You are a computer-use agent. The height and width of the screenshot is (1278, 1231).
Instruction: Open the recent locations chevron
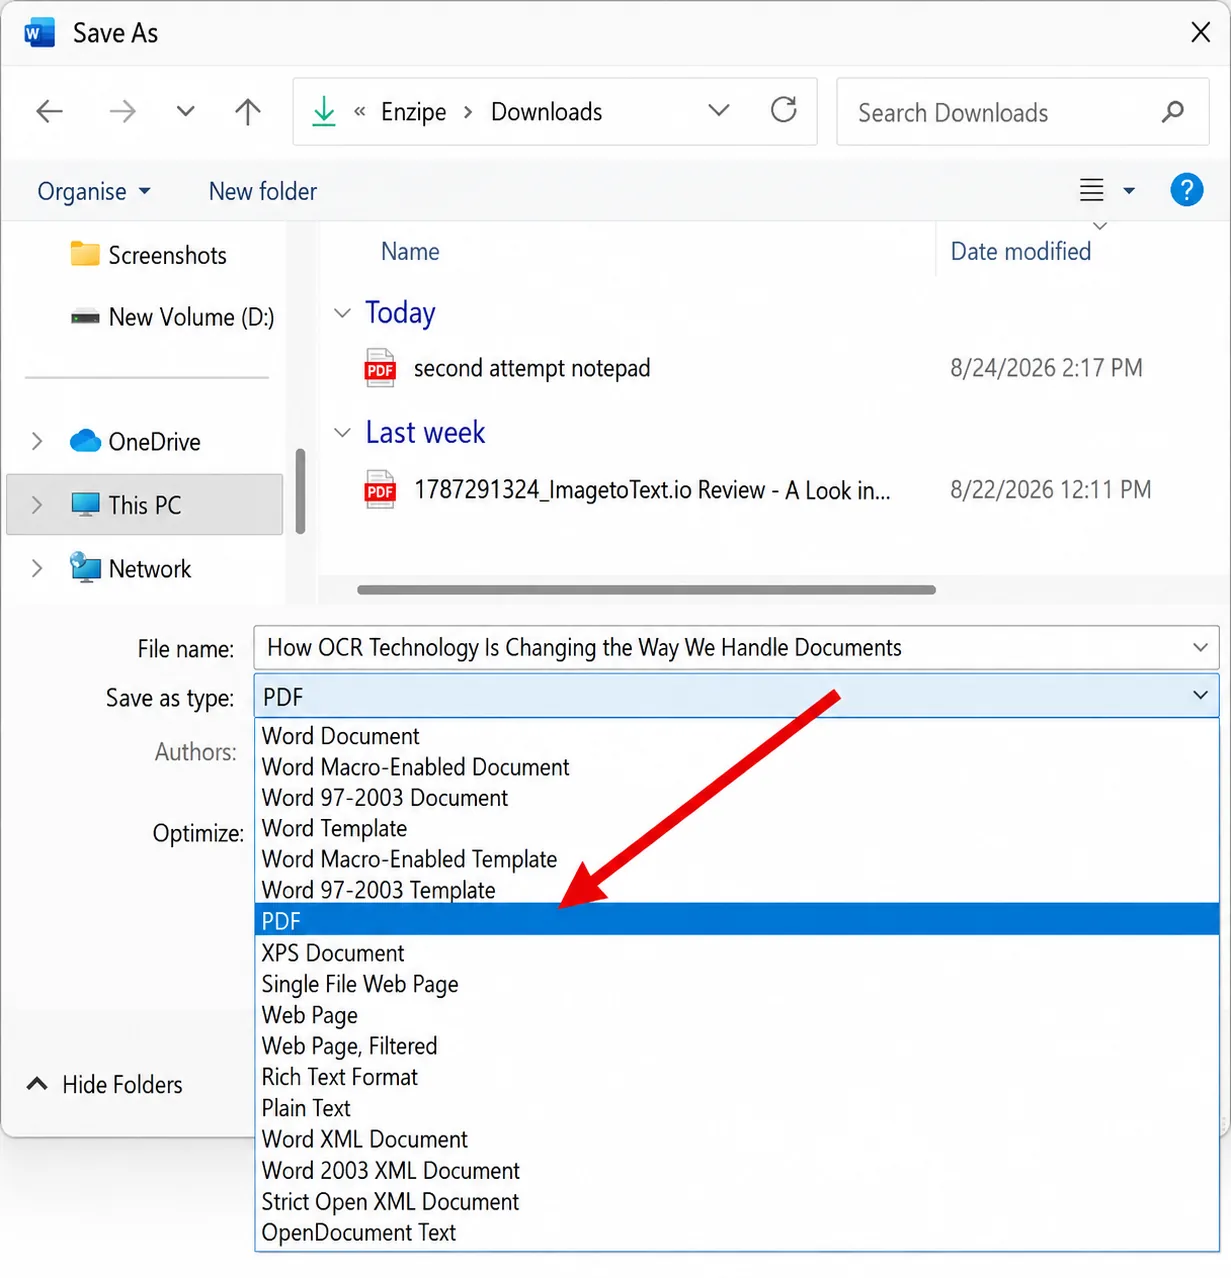[x=185, y=111]
